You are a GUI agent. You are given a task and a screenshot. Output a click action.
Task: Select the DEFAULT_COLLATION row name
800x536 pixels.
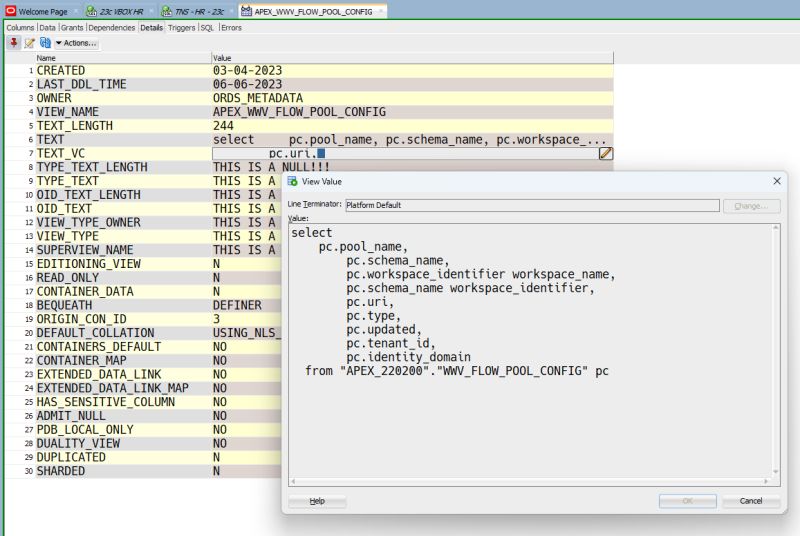pos(95,333)
